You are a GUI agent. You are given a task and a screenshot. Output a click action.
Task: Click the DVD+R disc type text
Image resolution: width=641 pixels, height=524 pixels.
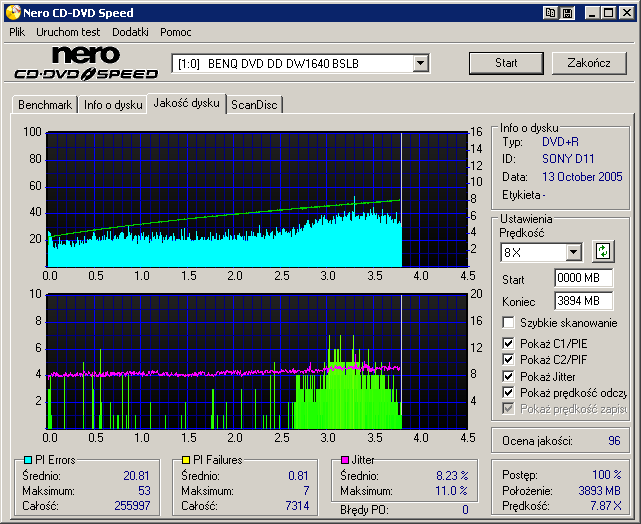(560, 142)
